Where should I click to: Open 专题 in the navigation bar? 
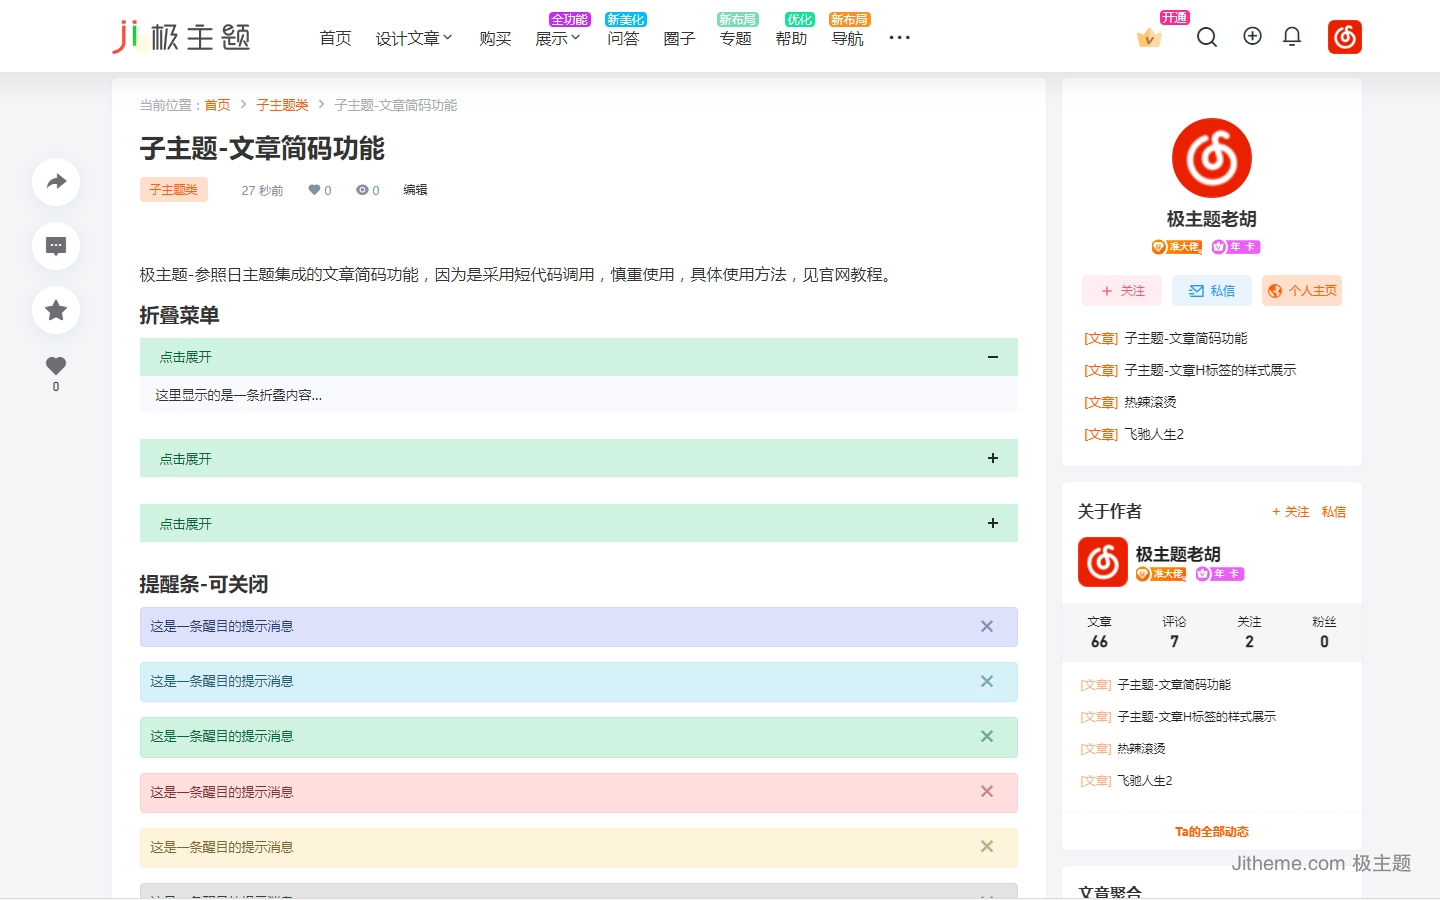pos(735,38)
